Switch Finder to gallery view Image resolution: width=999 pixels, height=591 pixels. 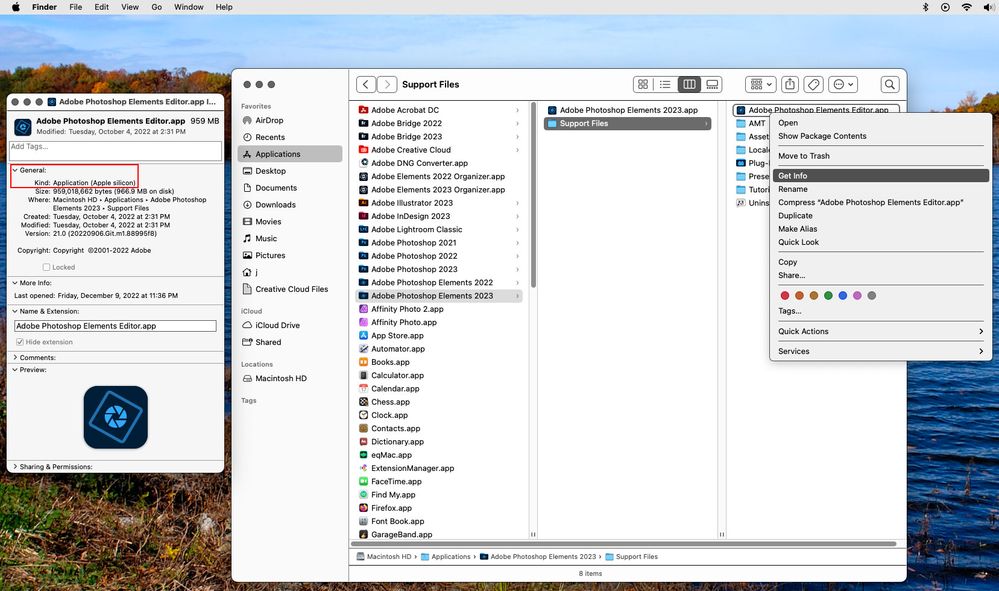pyautogui.click(x=712, y=84)
